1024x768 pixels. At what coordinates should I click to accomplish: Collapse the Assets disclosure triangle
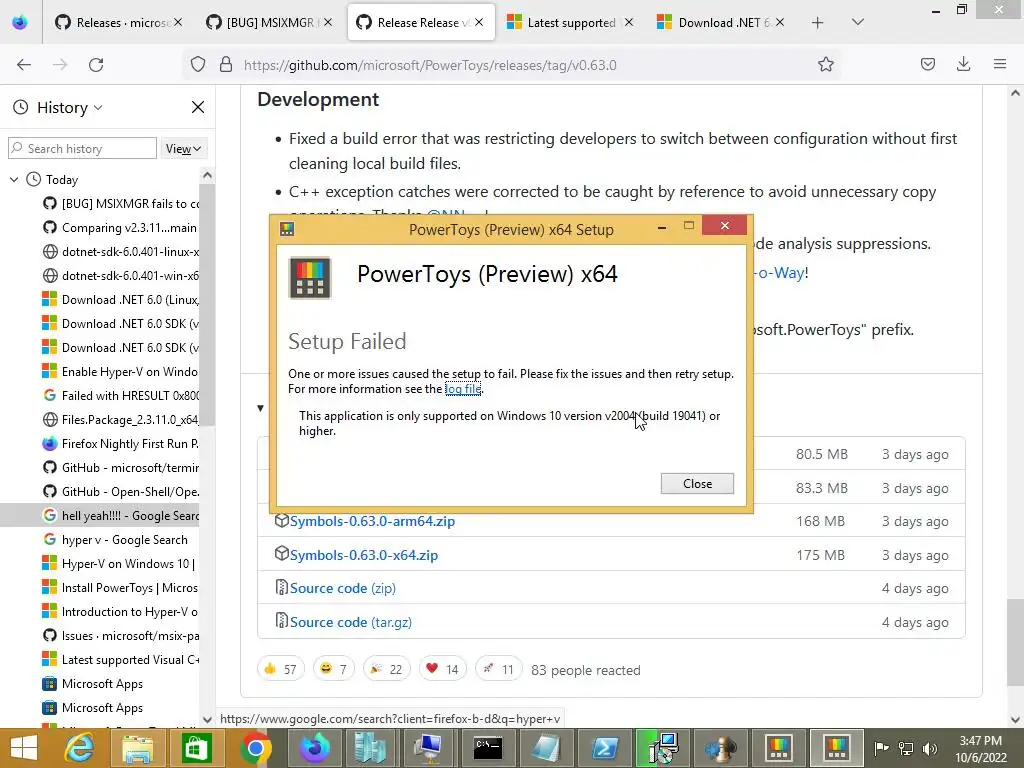tap(261, 408)
